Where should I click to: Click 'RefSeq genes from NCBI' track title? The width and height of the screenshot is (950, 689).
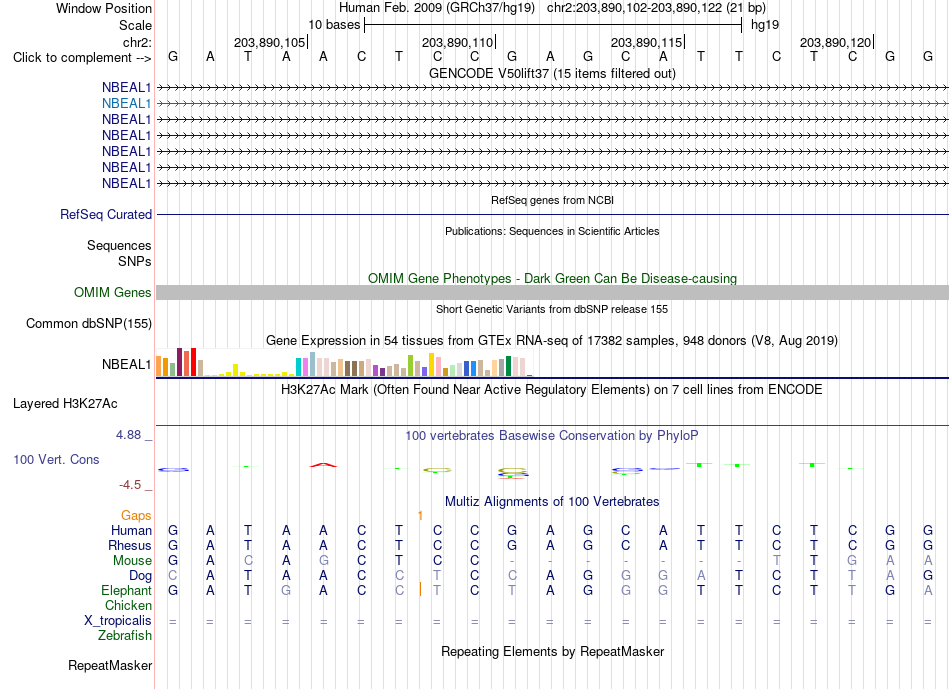552,200
